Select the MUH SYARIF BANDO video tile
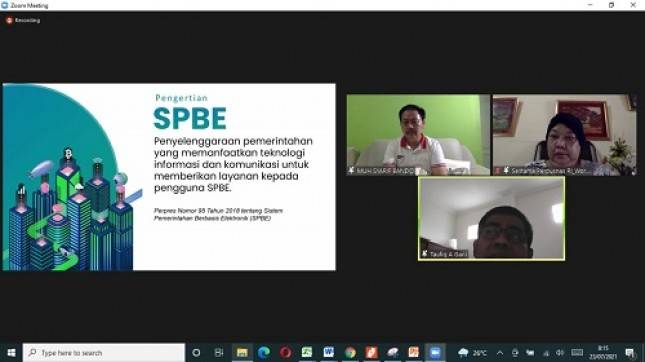Viewport: 645px width, 362px height. coord(418,135)
